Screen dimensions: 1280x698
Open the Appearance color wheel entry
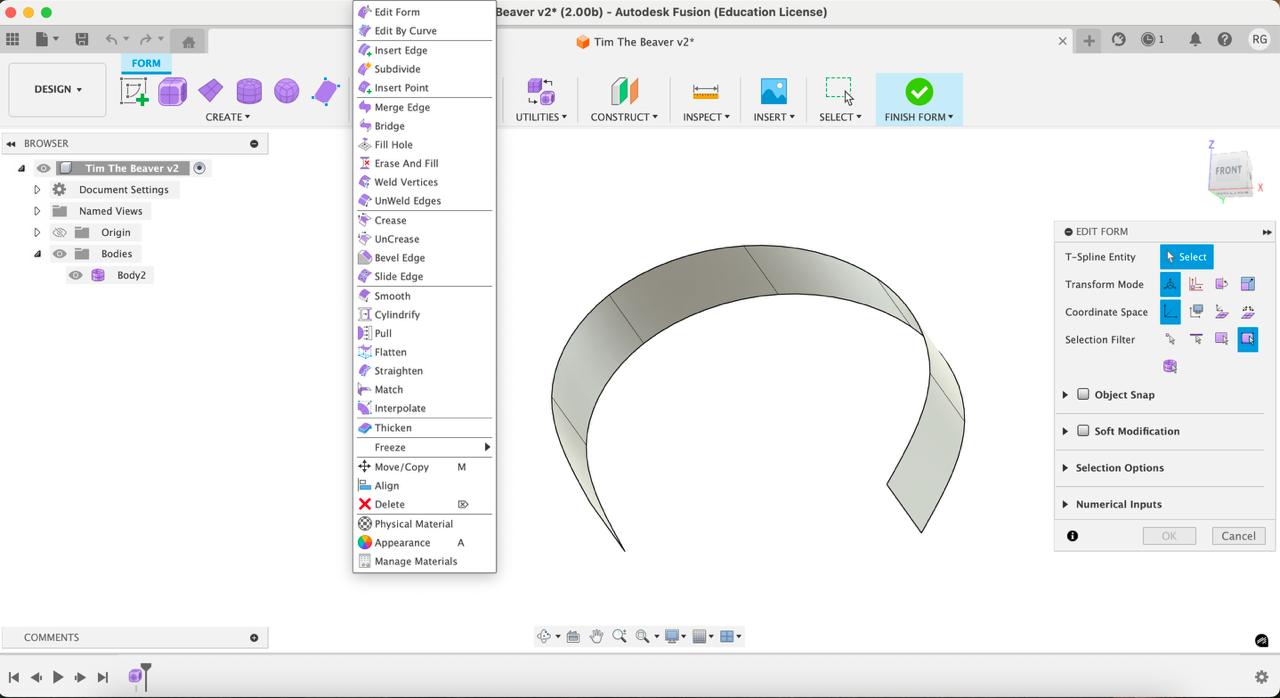click(402, 543)
